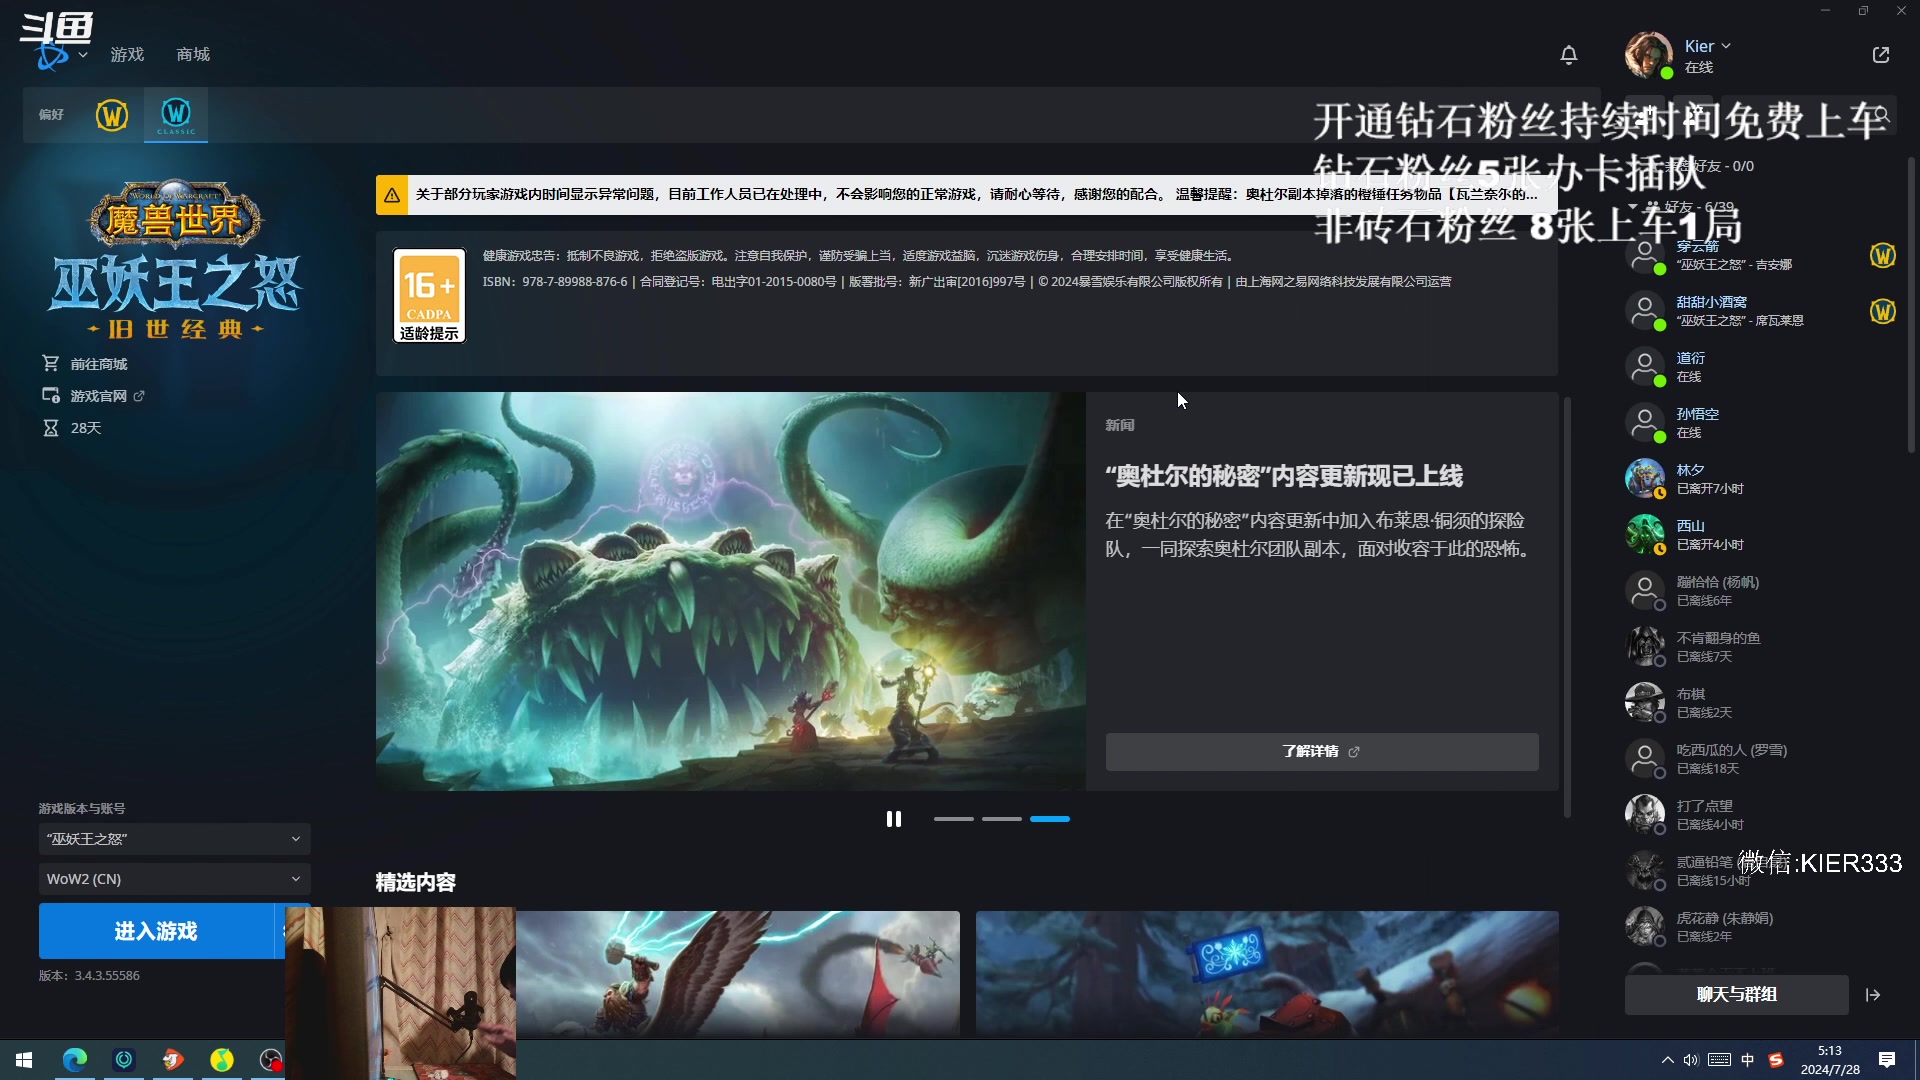Select the third active carousel indicator

tap(1049, 819)
